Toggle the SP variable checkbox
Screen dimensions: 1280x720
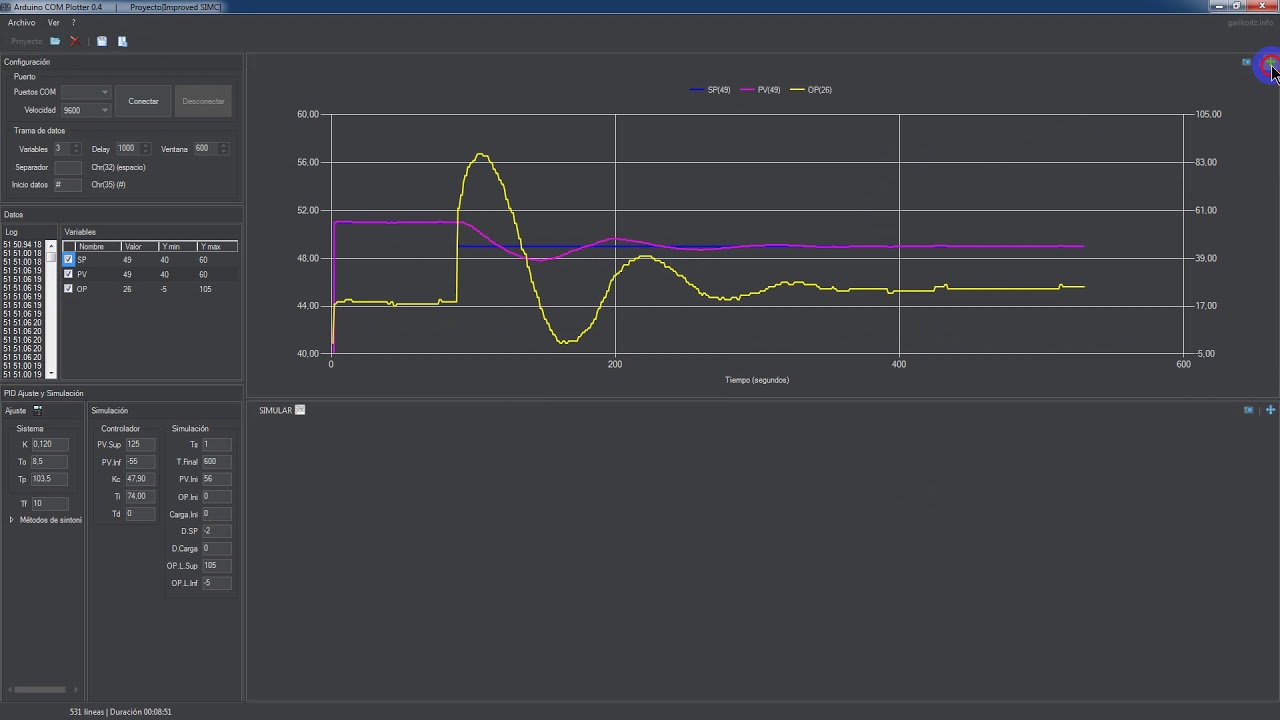tap(68, 260)
